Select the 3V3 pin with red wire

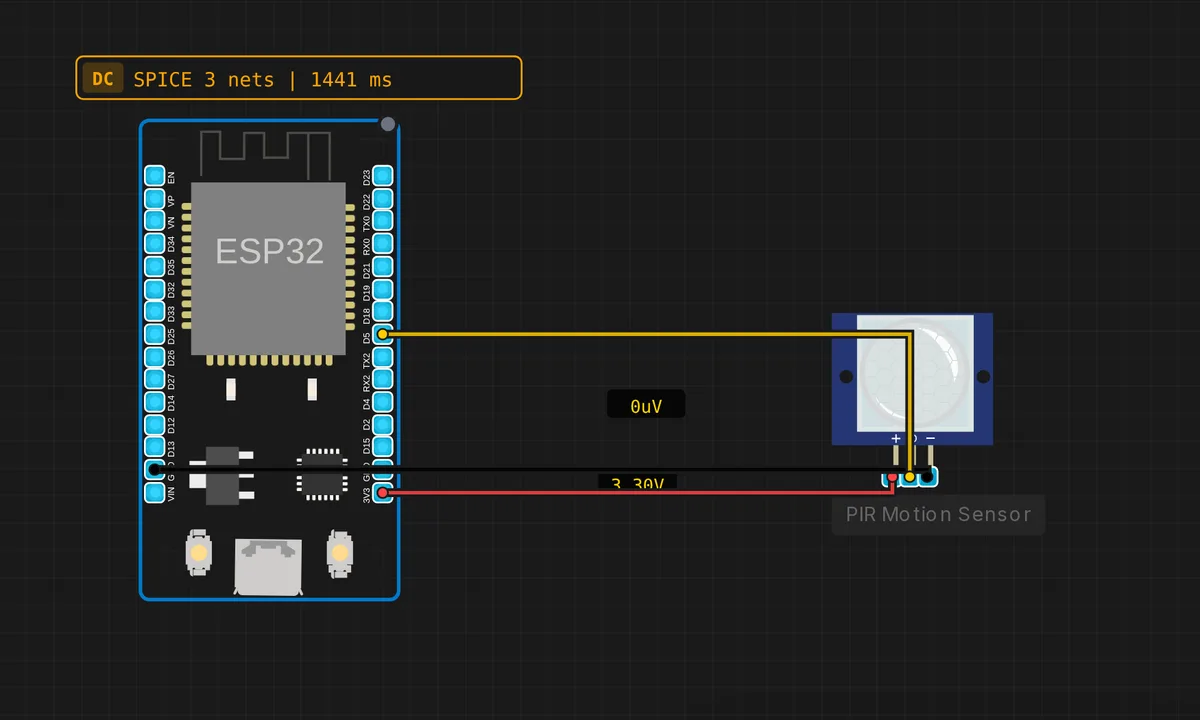pyautogui.click(x=382, y=493)
